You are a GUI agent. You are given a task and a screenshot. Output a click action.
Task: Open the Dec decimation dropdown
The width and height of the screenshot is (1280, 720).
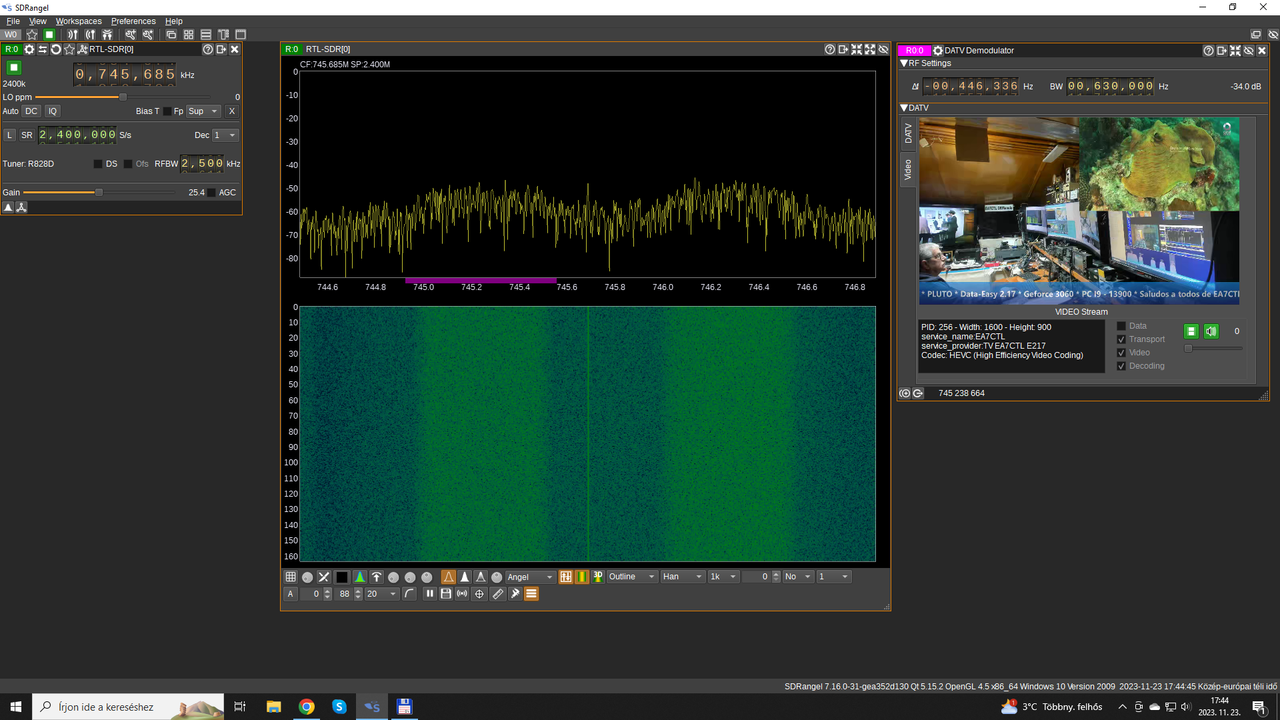point(225,135)
